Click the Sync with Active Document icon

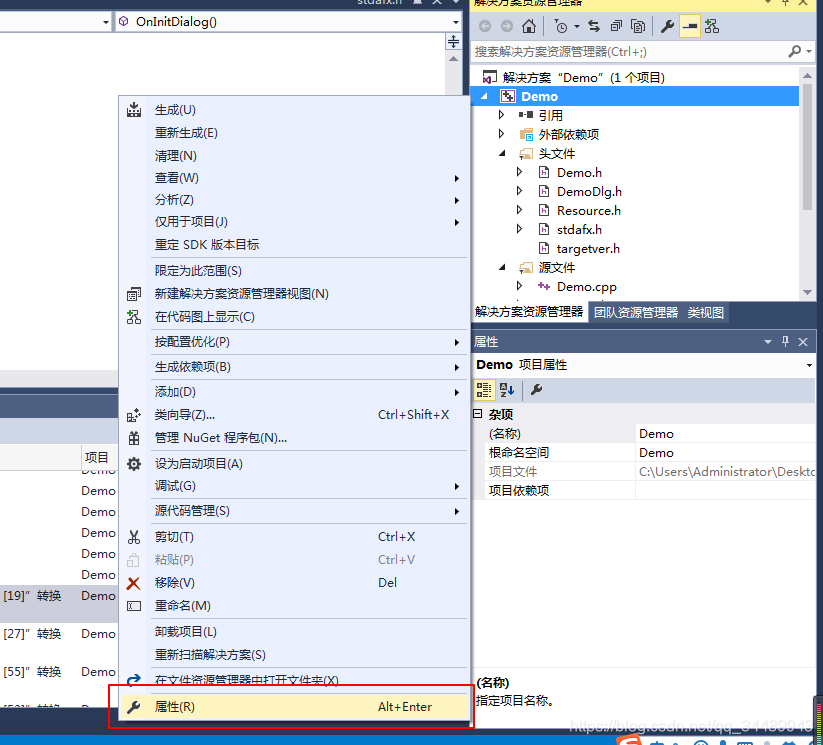tap(594, 26)
